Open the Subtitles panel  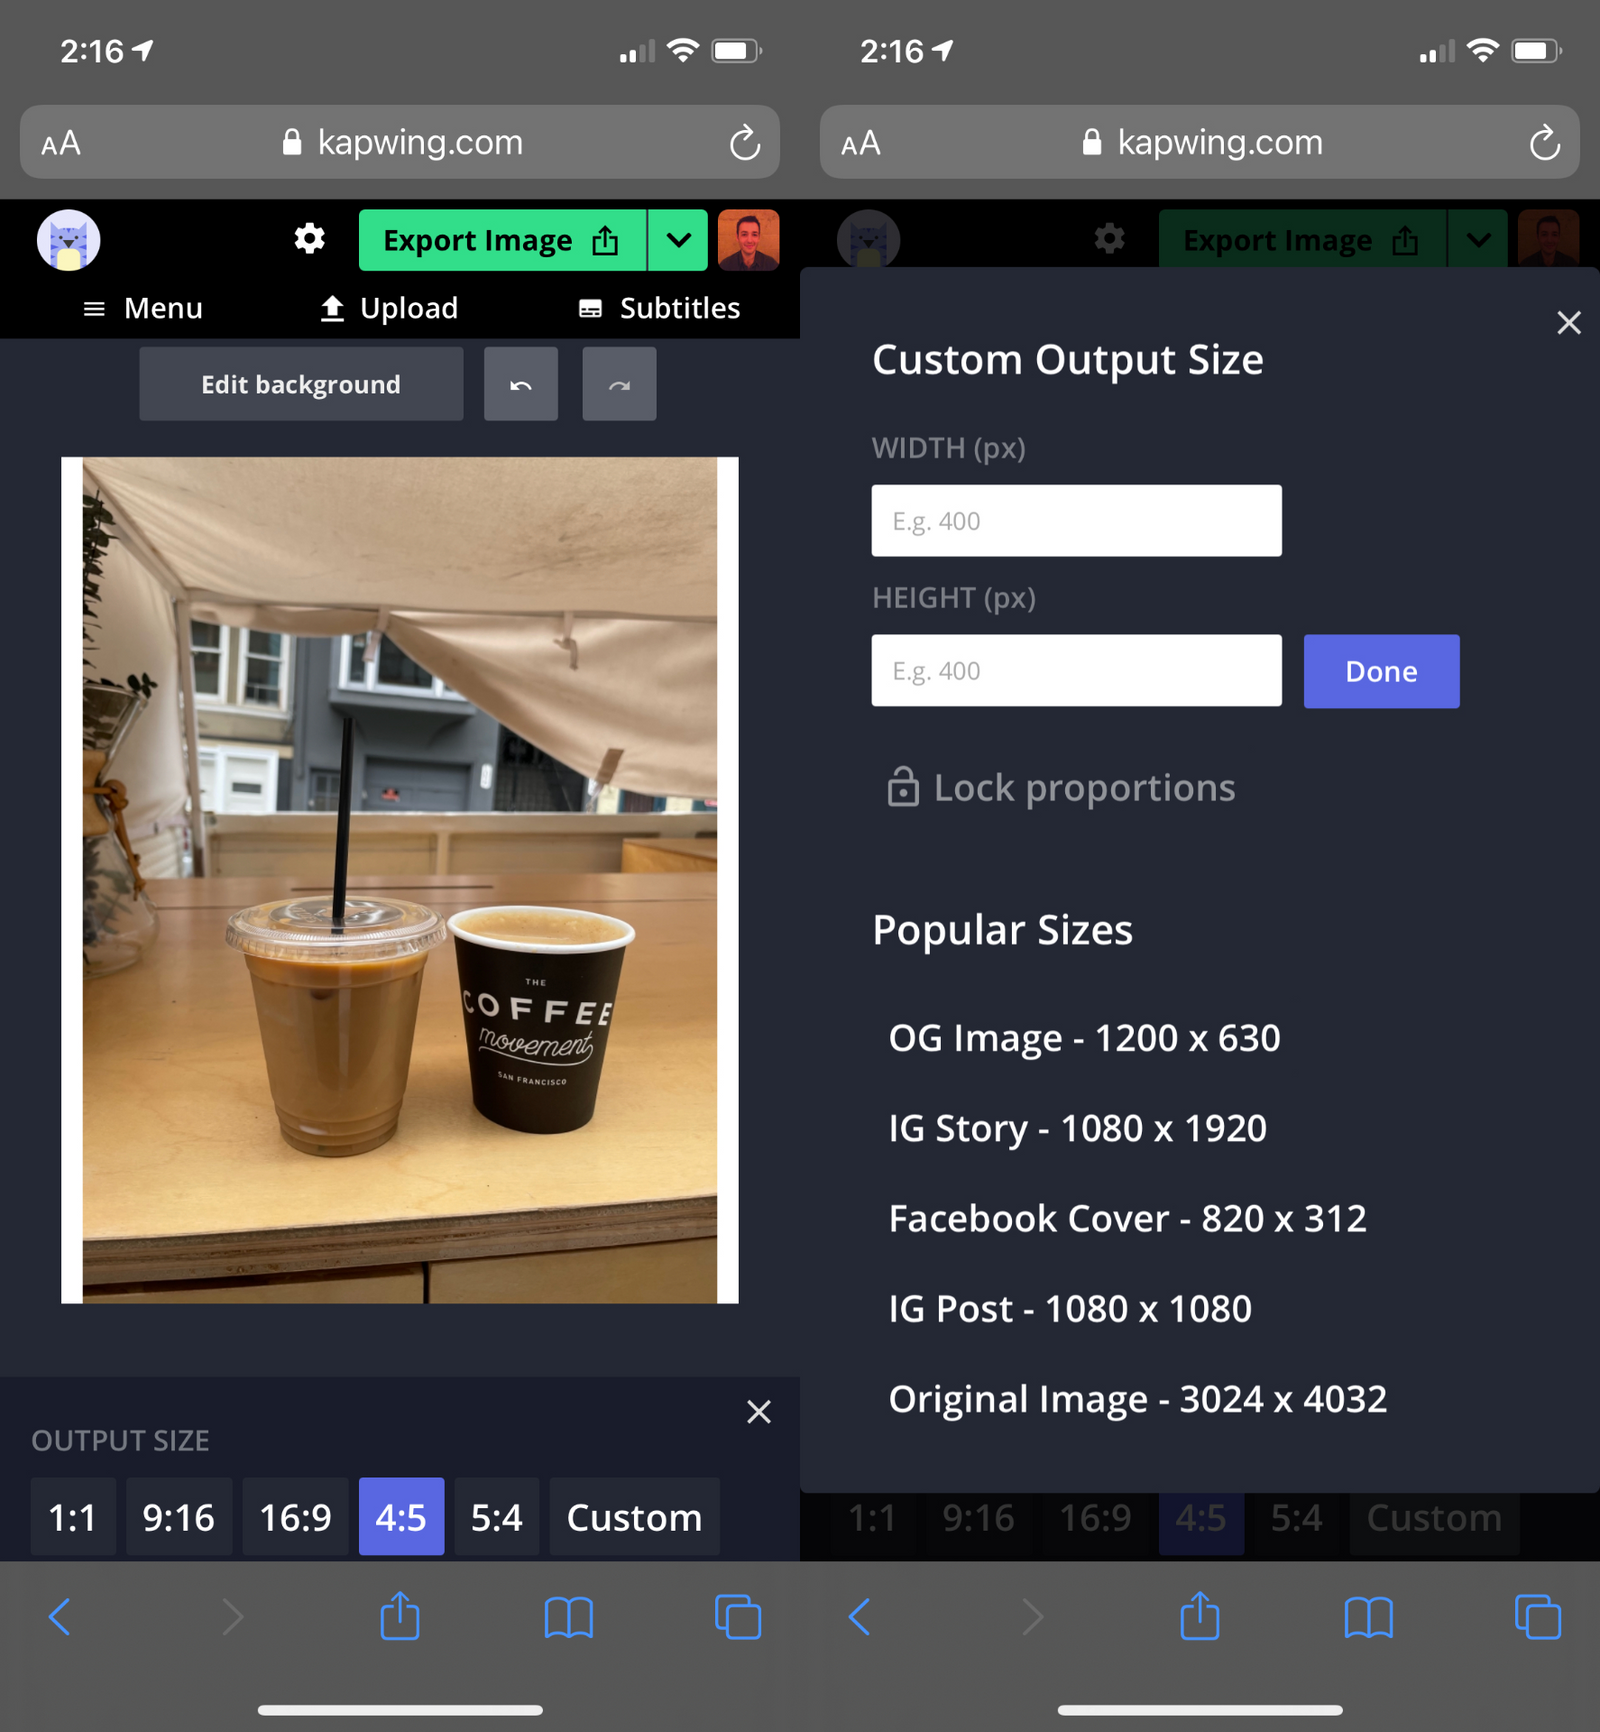[x=659, y=308]
